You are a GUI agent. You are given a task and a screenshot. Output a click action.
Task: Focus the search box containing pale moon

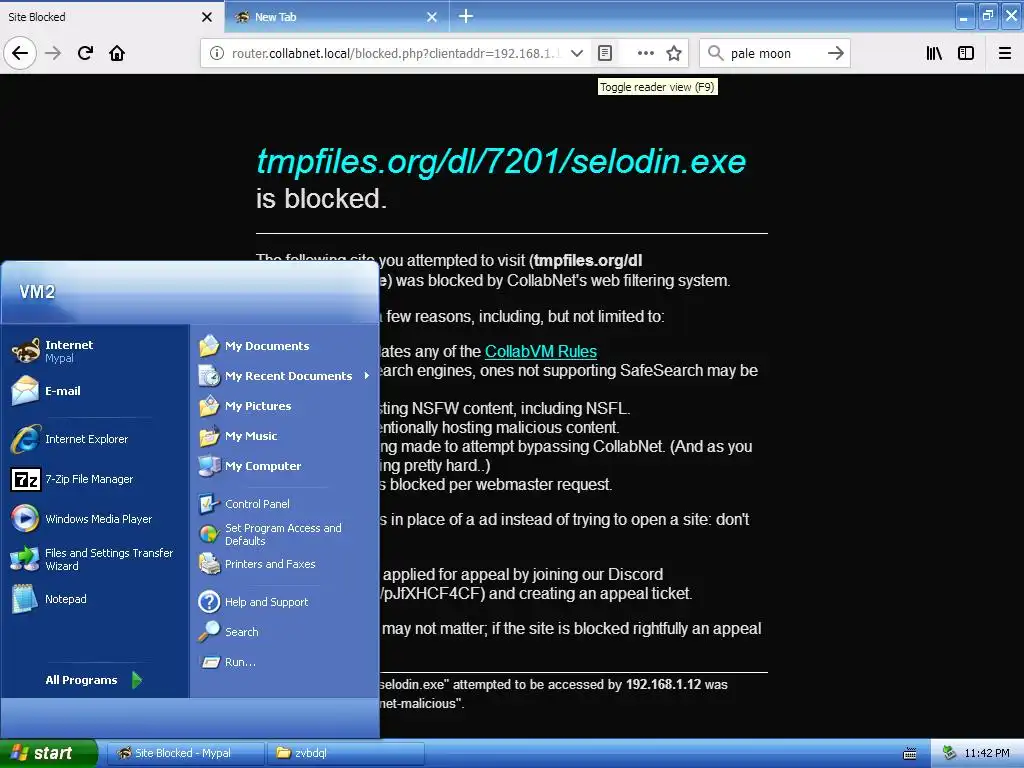pyautogui.click(x=774, y=53)
